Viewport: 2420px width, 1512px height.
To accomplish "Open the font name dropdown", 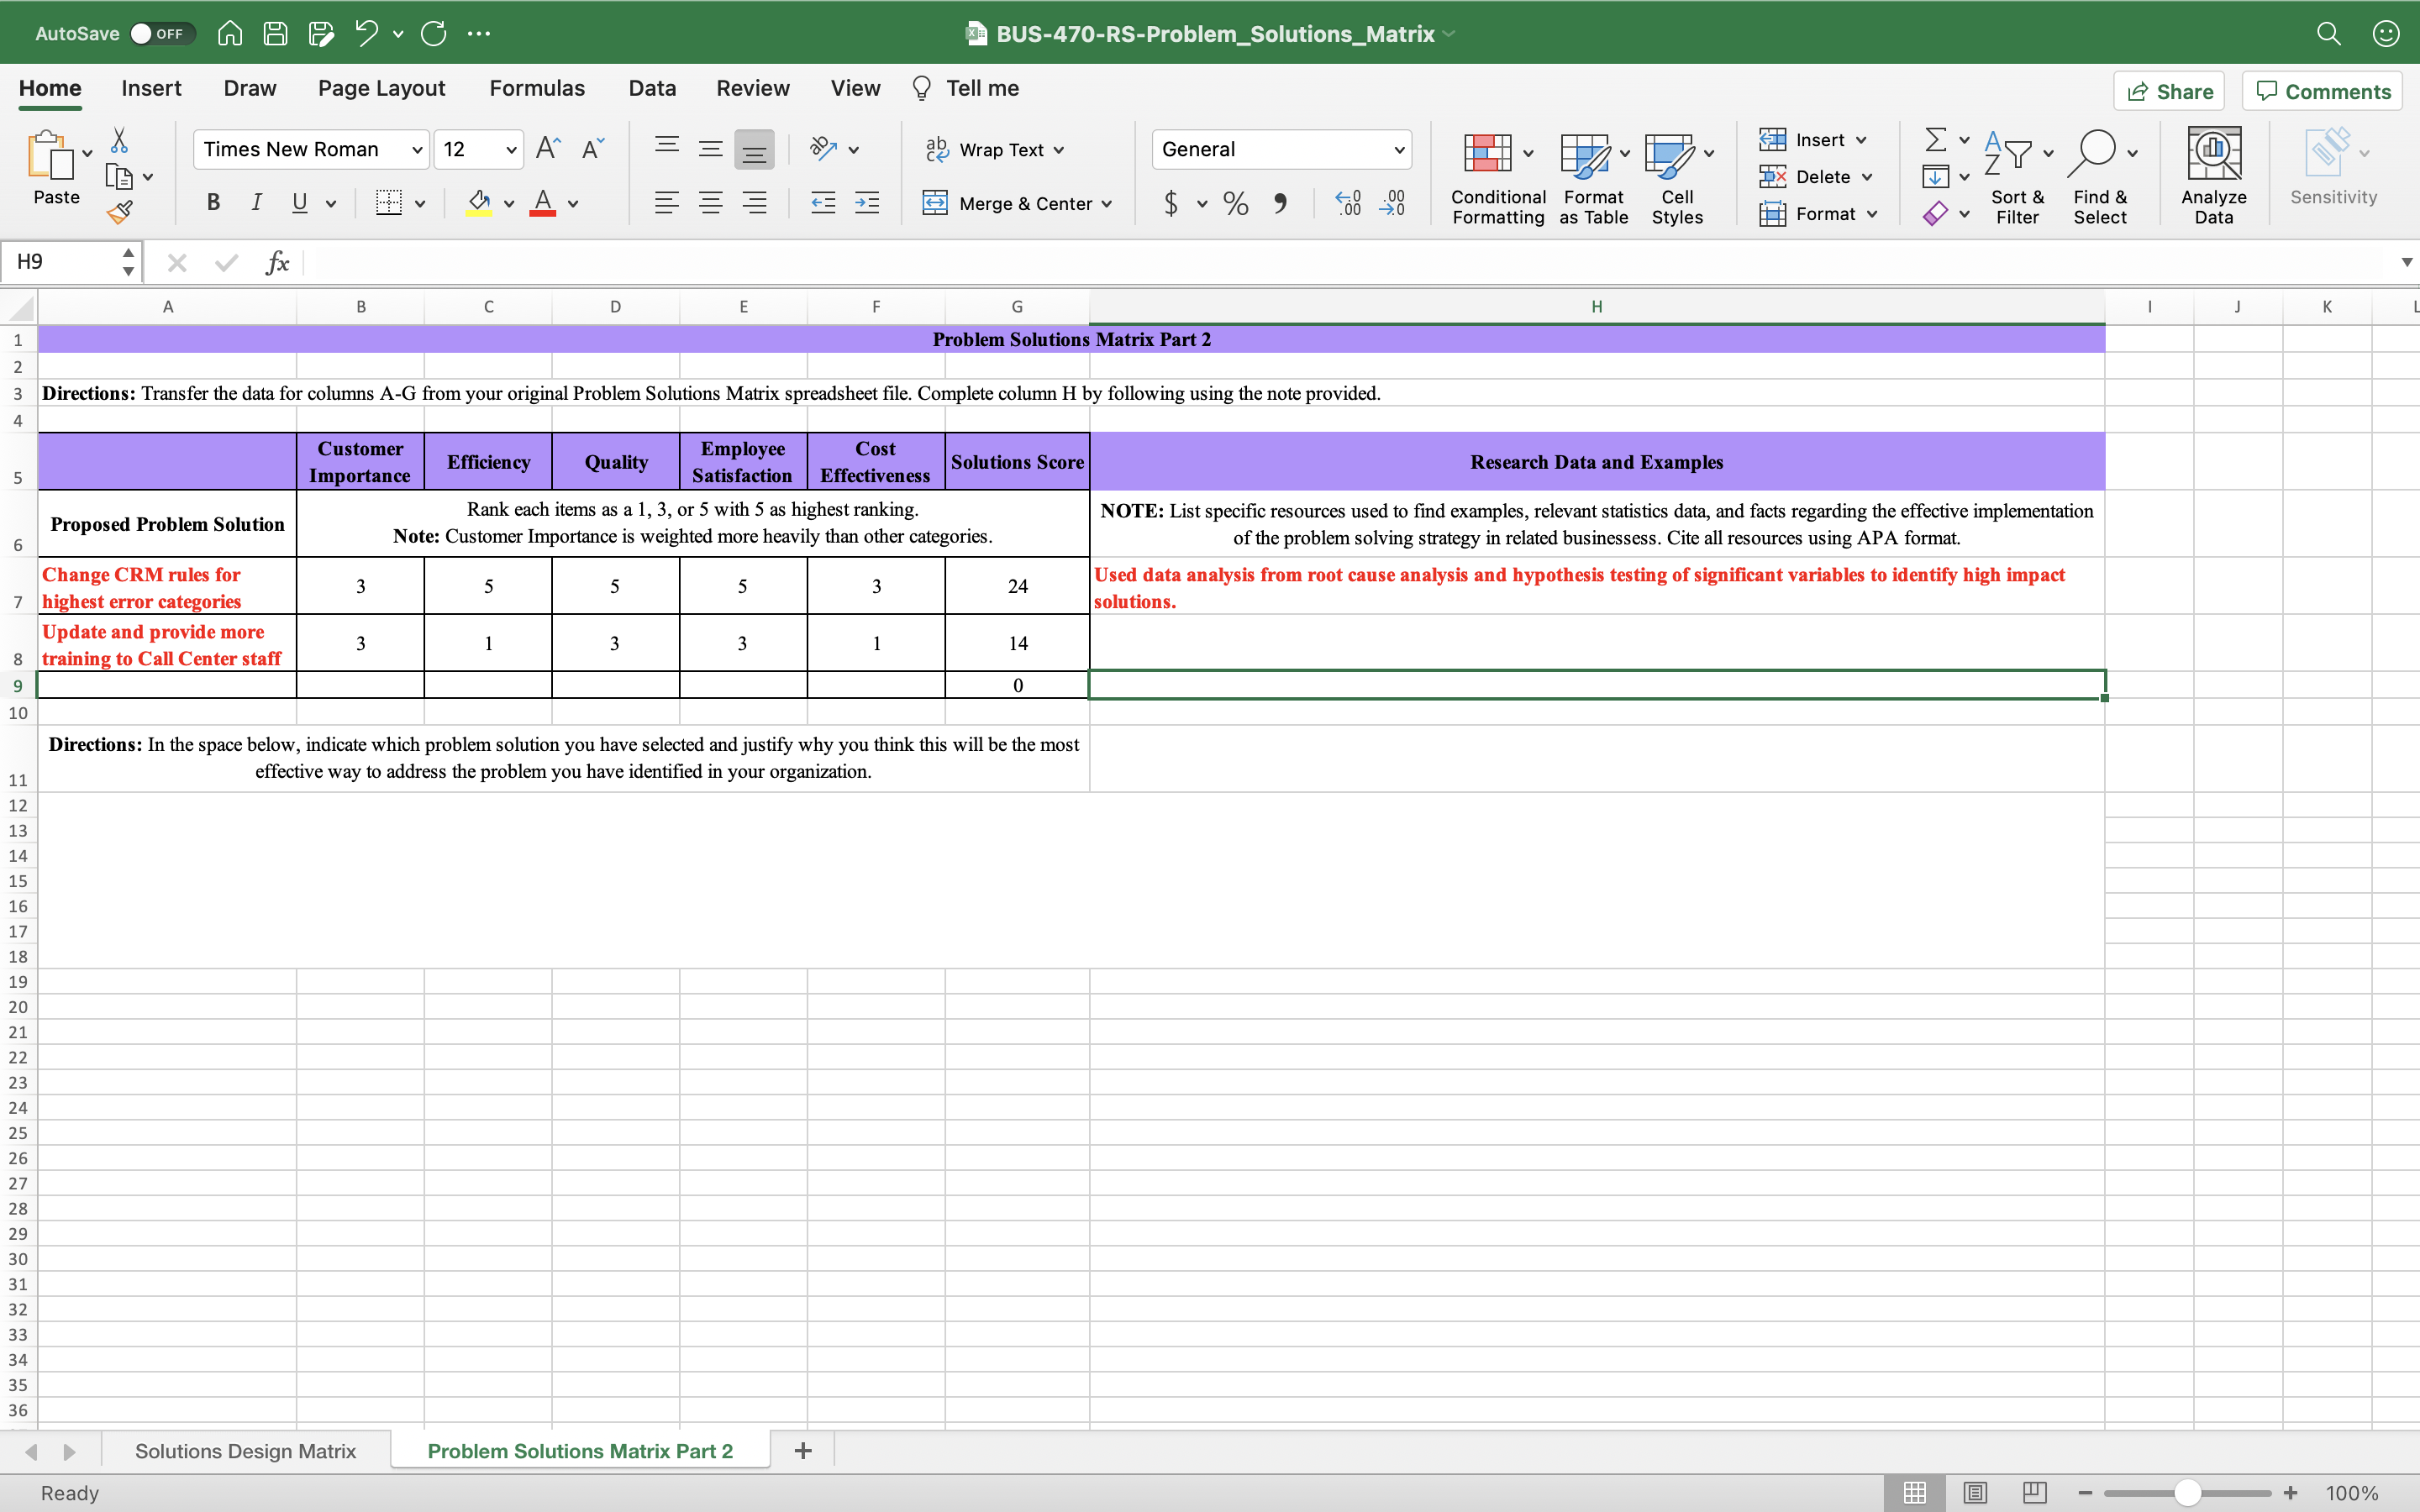I will point(417,150).
